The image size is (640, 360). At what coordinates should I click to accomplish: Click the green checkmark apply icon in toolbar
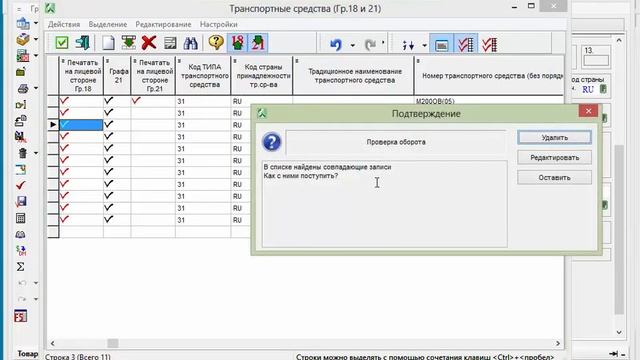click(x=62, y=43)
